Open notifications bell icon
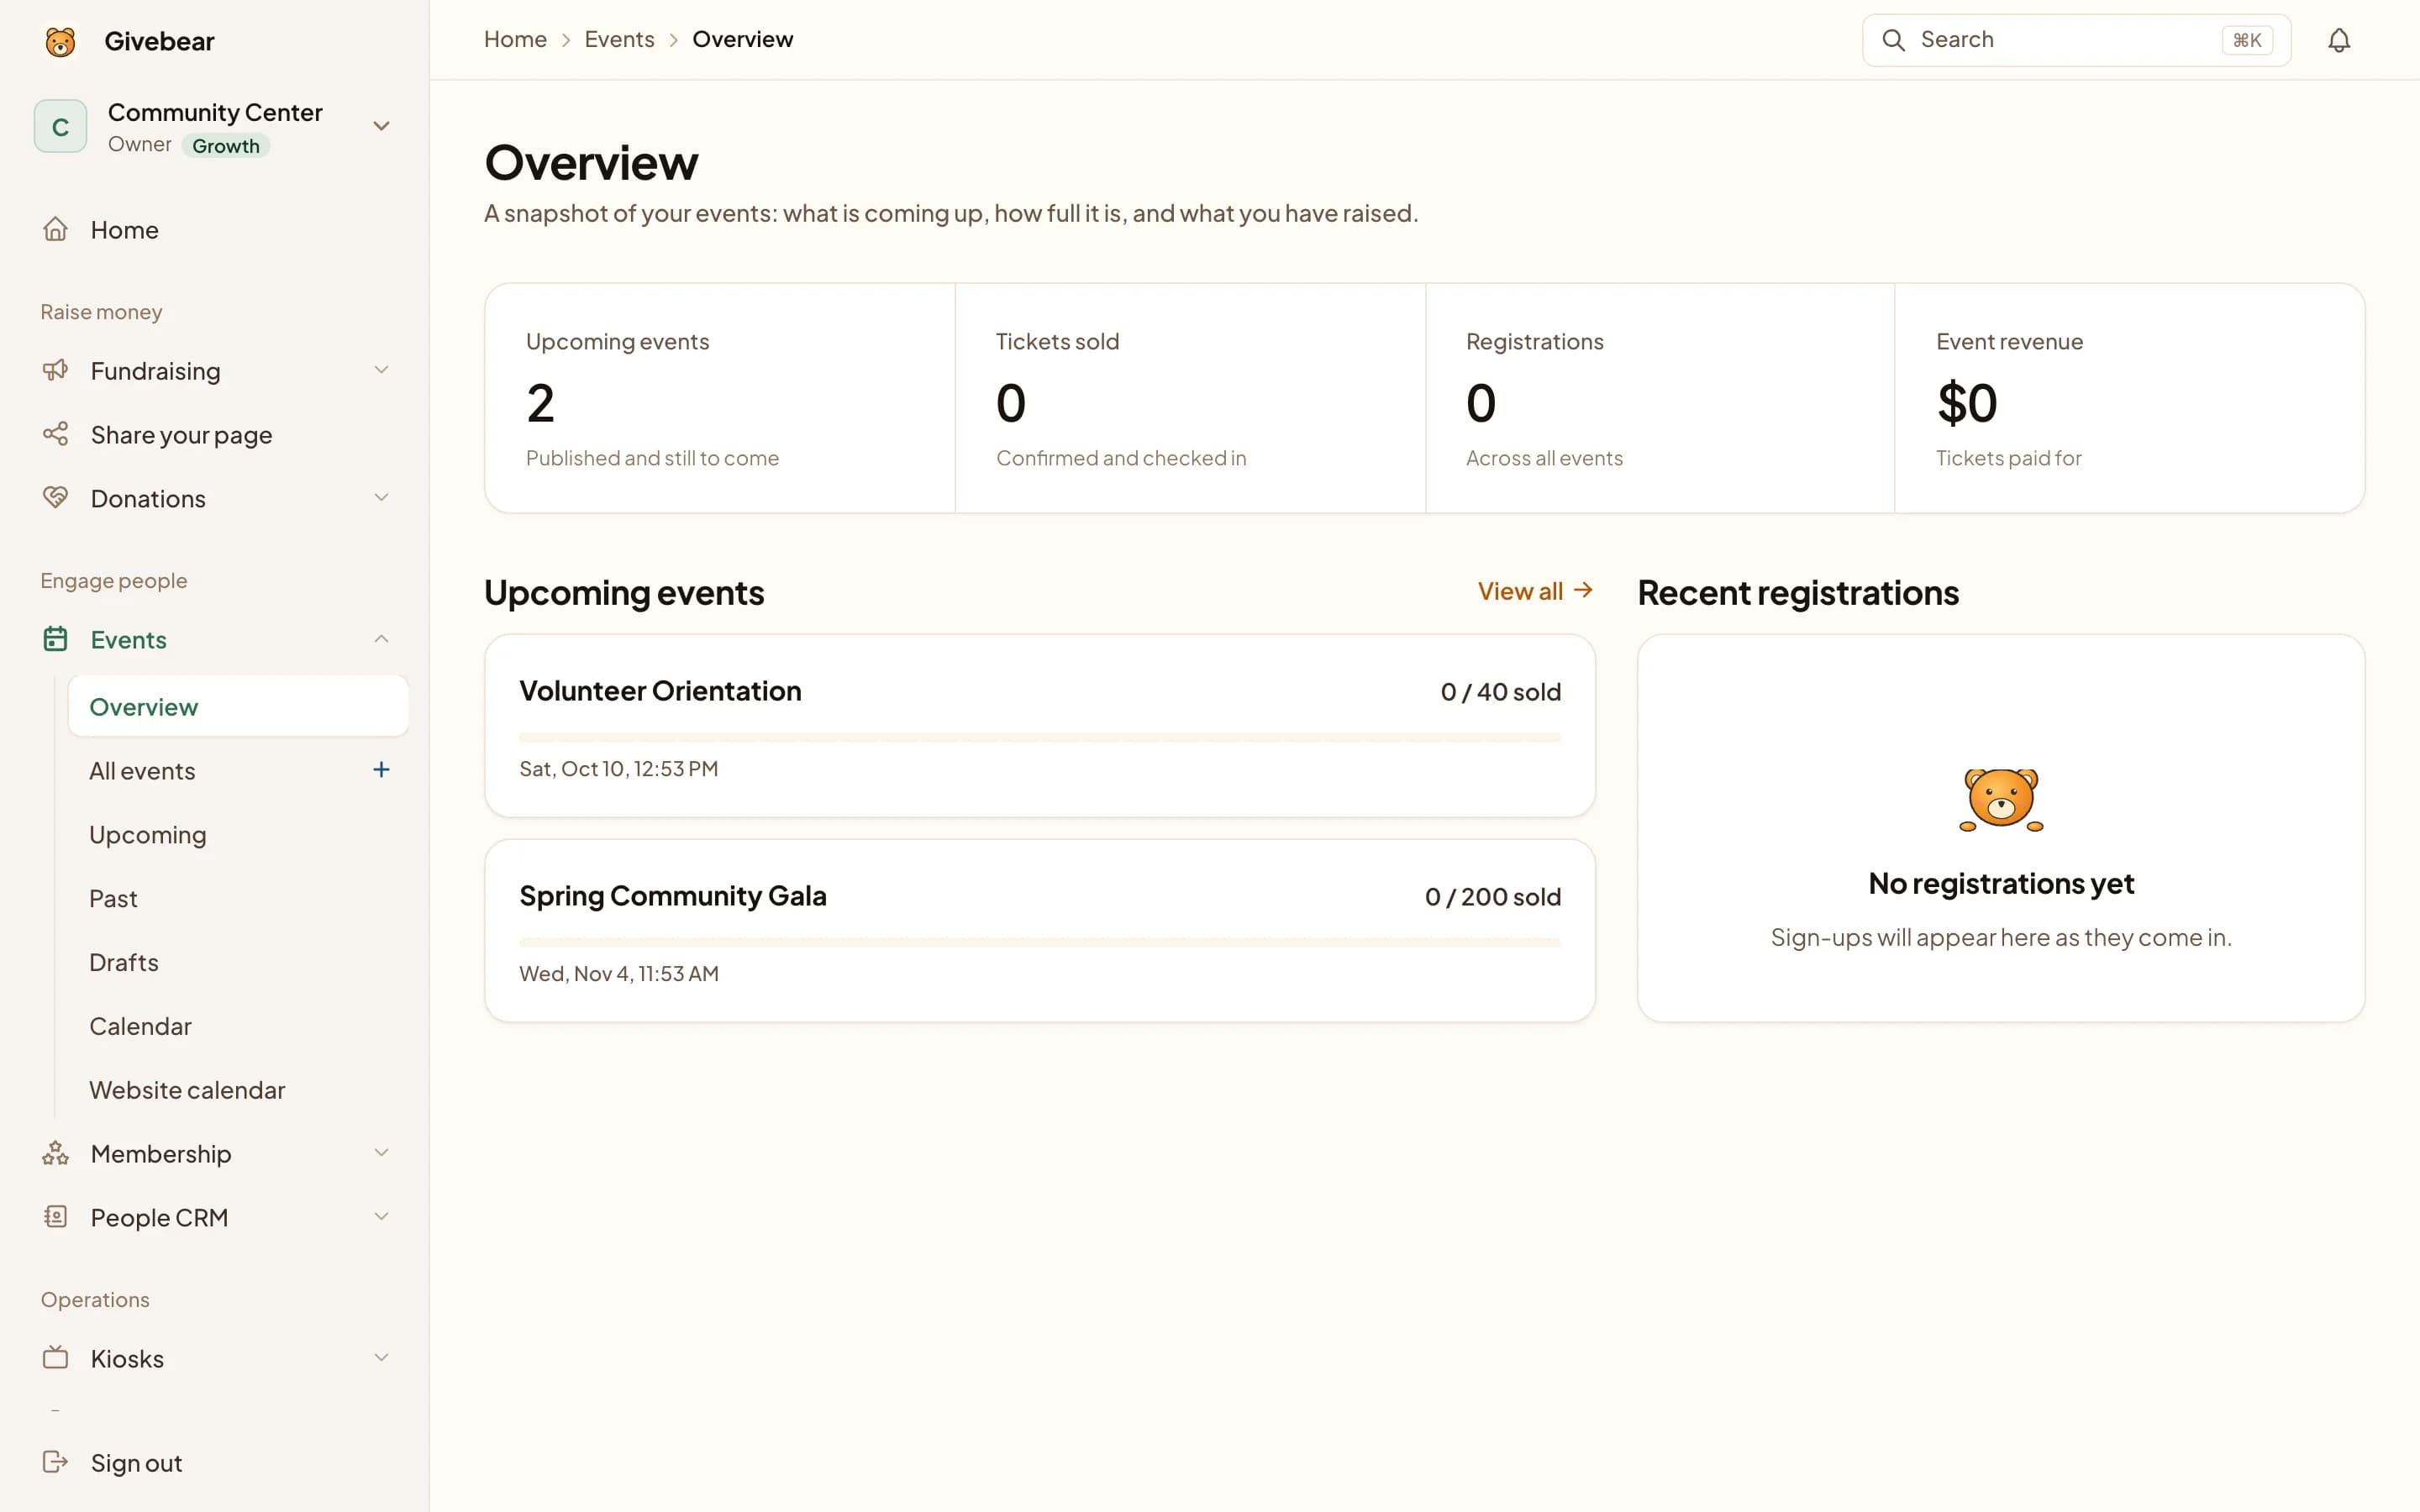2420x1512 pixels. click(2338, 40)
